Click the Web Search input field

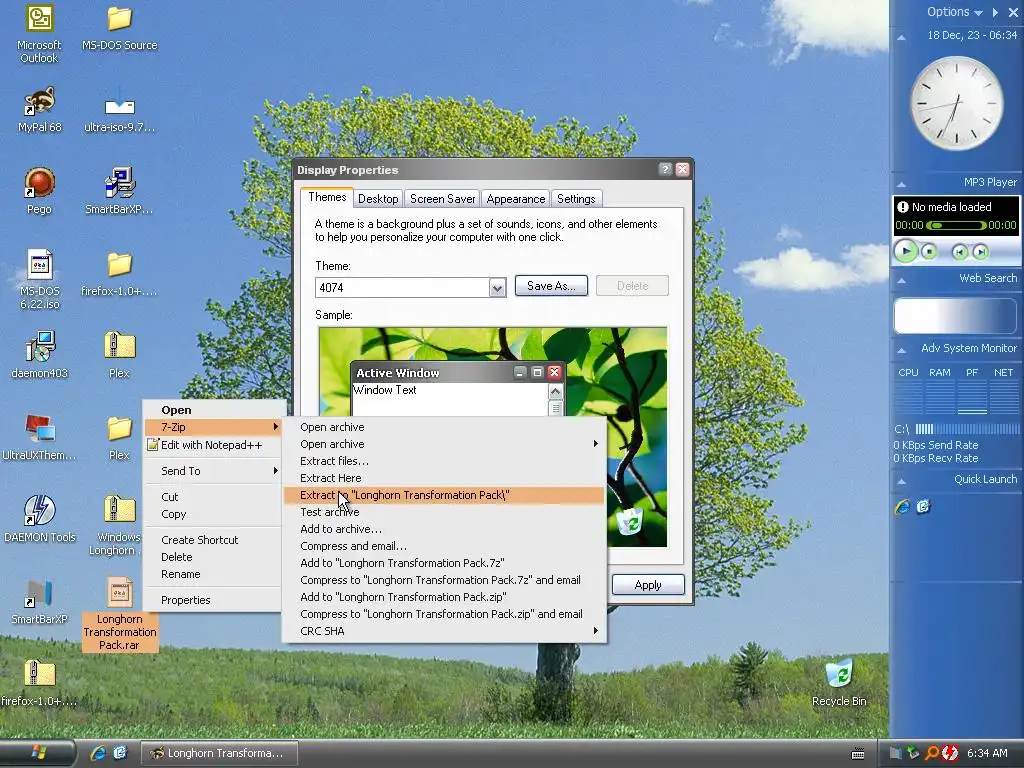point(955,316)
